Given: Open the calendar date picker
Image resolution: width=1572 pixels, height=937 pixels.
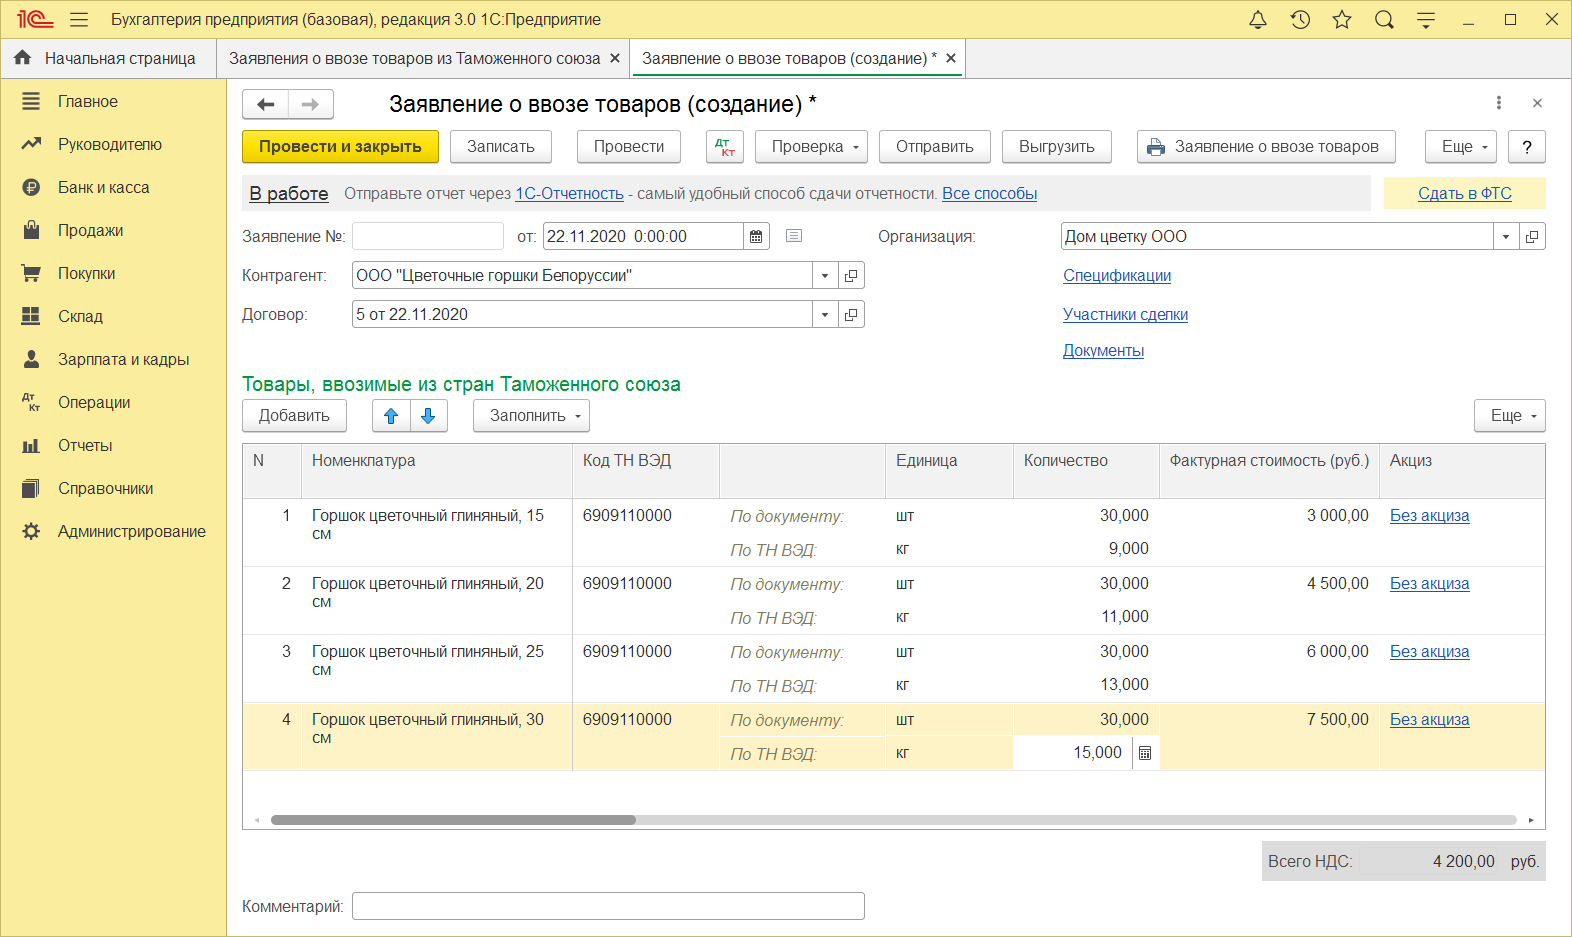Looking at the screenshot, I should [x=756, y=237].
